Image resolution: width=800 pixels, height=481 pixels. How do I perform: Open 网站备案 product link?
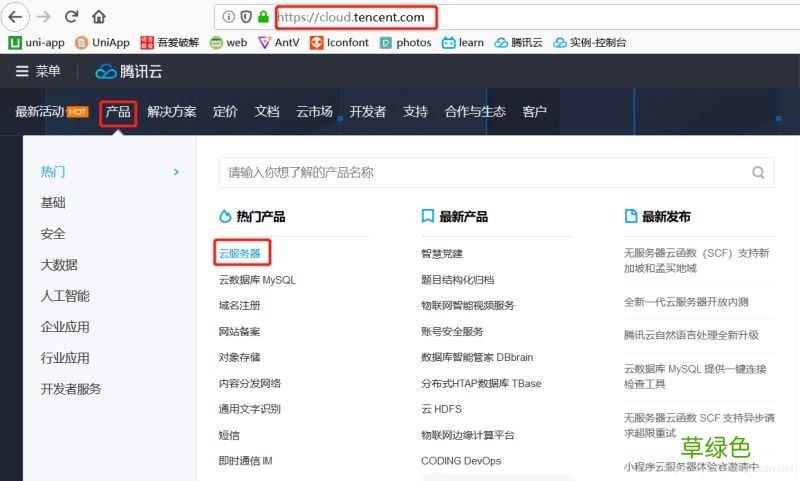(x=240, y=332)
